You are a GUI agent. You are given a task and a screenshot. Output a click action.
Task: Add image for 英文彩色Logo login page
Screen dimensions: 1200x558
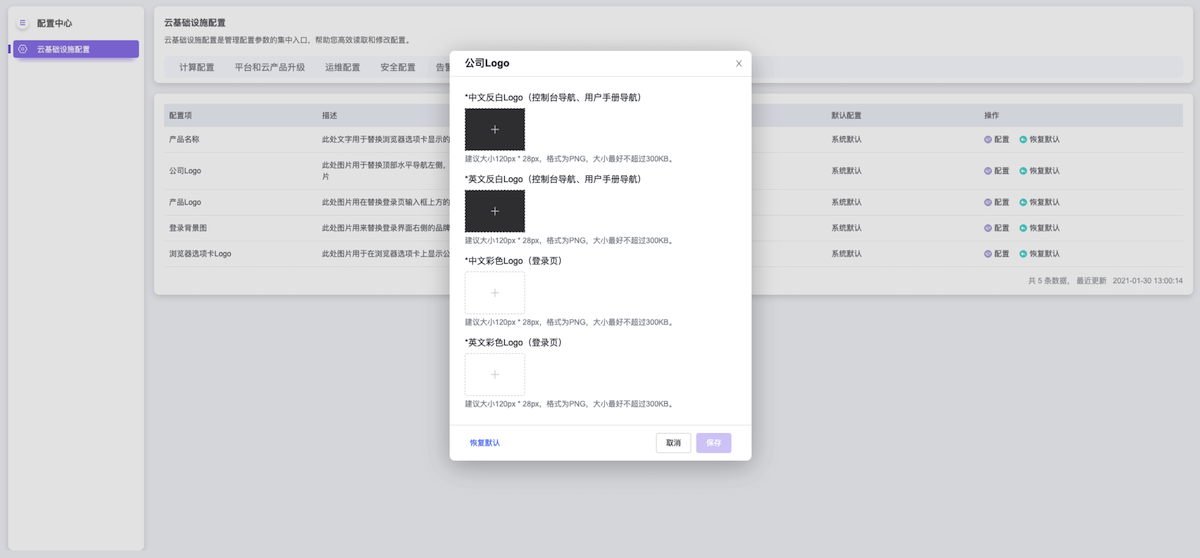pyautogui.click(x=494, y=374)
